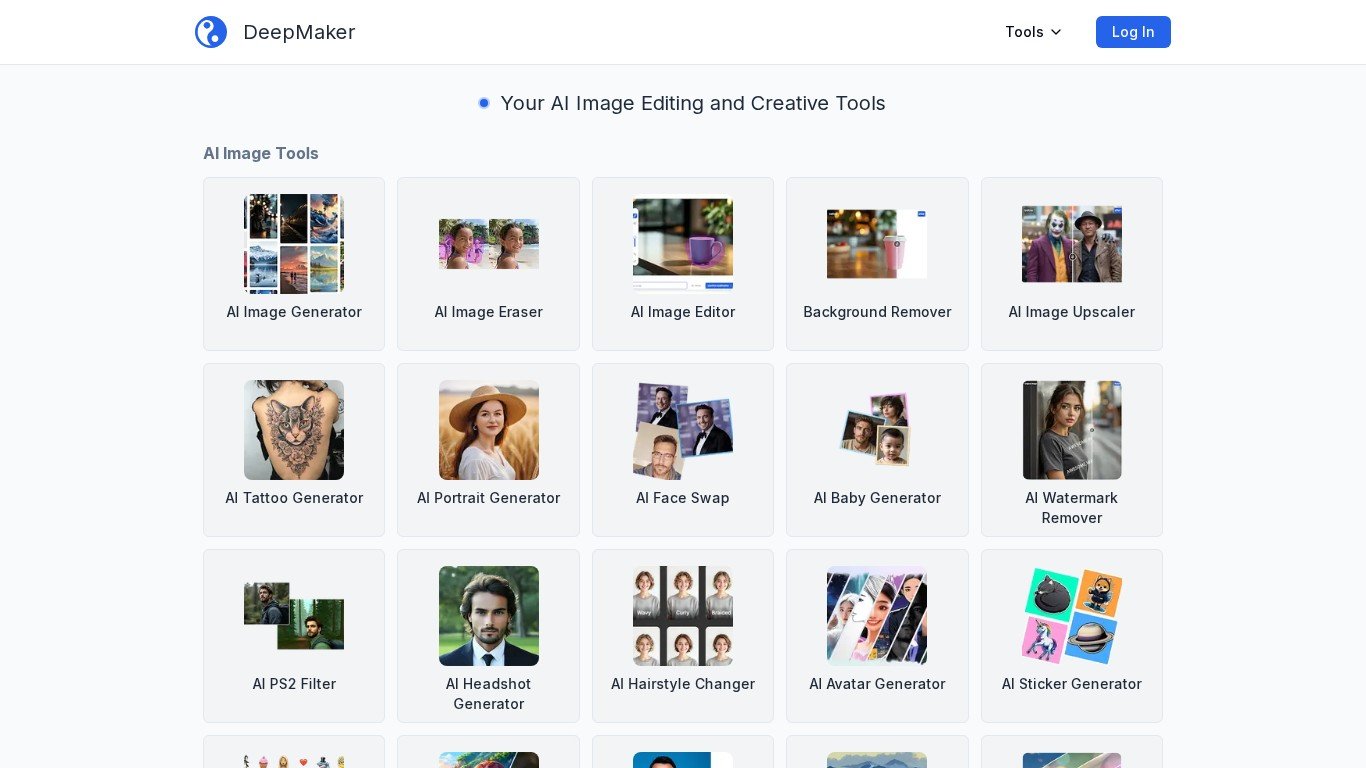Choose the Background Remover icon
This screenshot has width=1366, height=768.
(877, 244)
